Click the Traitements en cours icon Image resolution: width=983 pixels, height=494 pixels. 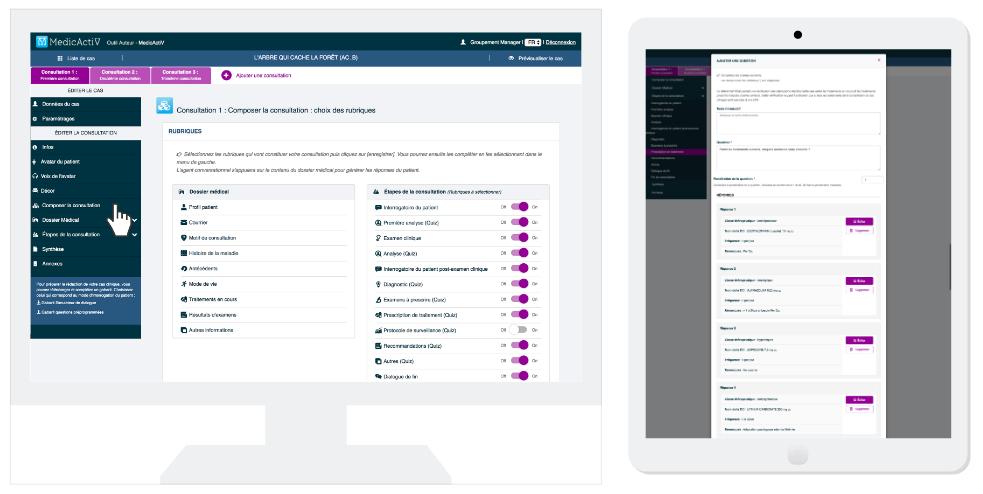tap(184, 299)
